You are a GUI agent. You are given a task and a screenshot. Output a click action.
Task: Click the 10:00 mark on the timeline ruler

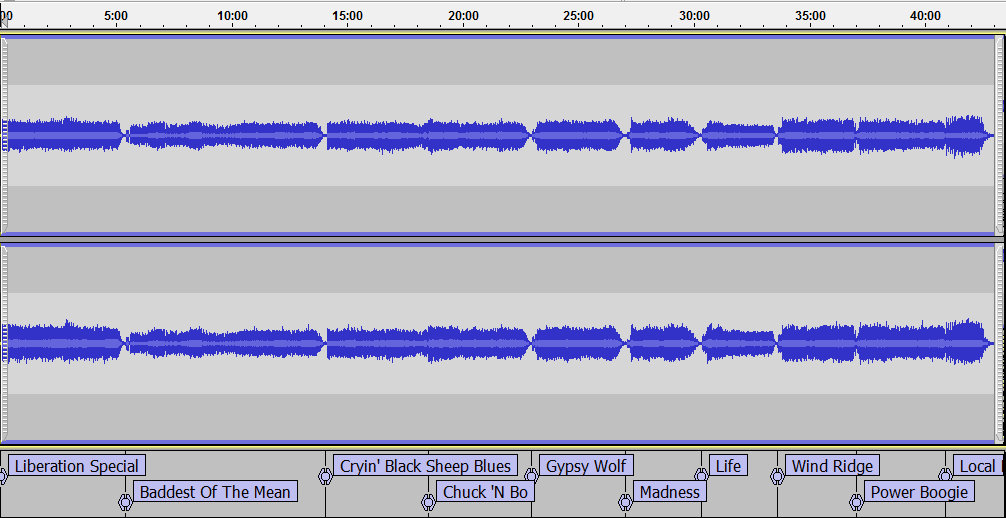(232, 15)
